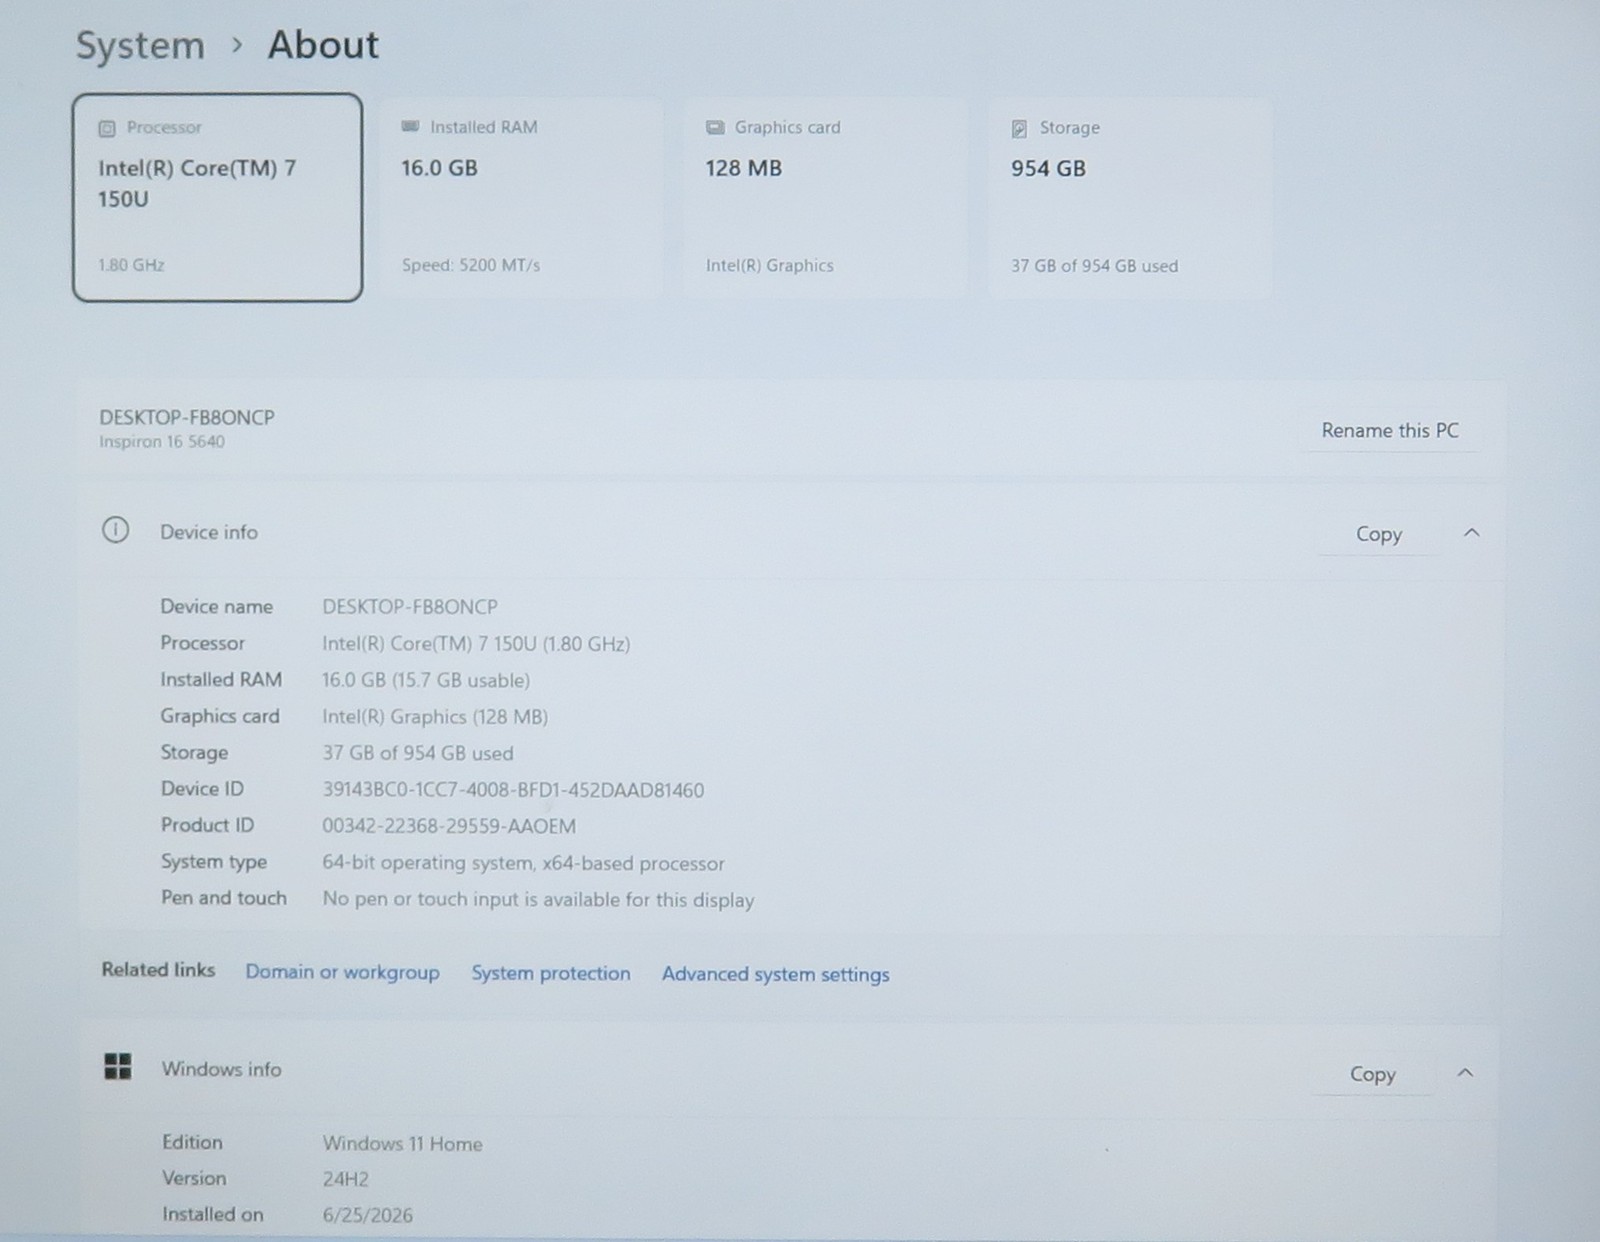Click the Processor card chip icon
This screenshot has height=1242, width=1600.
(107, 128)
